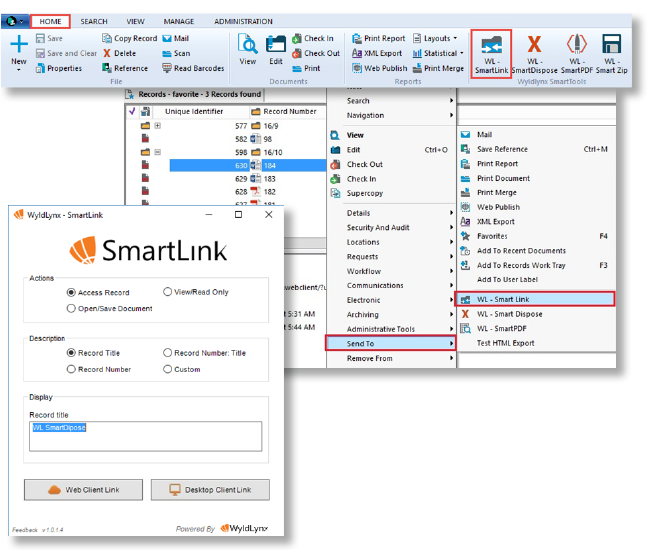Expand the Navigation submenu

pyautogui.click(x=392, y=115)
